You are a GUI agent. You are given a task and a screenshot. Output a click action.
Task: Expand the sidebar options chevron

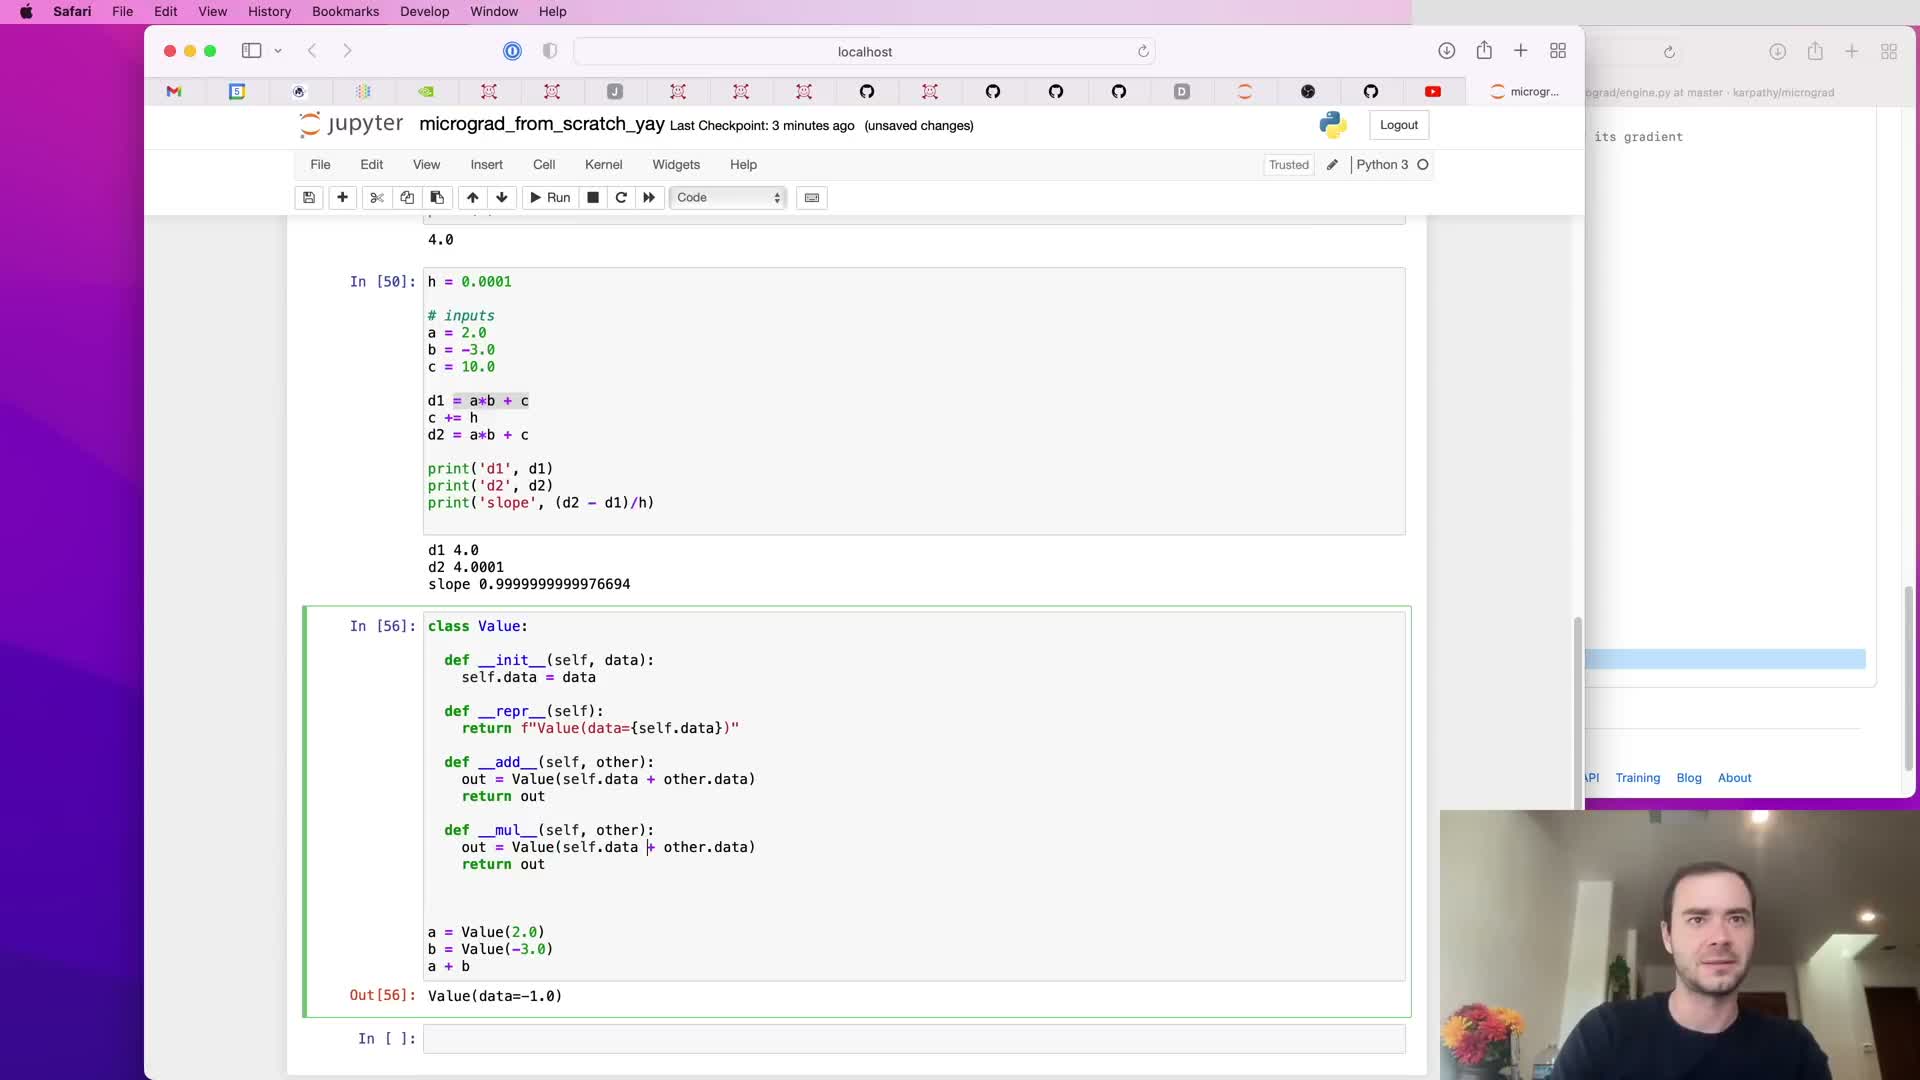point(279,51)
